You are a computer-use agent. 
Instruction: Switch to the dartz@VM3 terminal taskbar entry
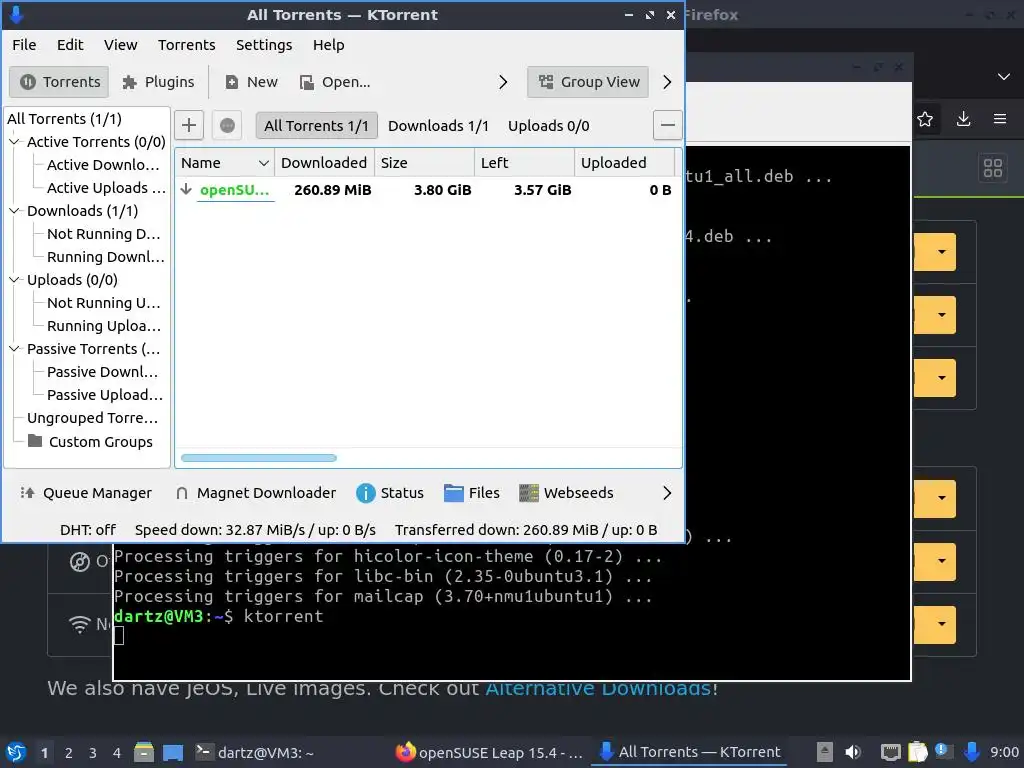coord(255,752)
